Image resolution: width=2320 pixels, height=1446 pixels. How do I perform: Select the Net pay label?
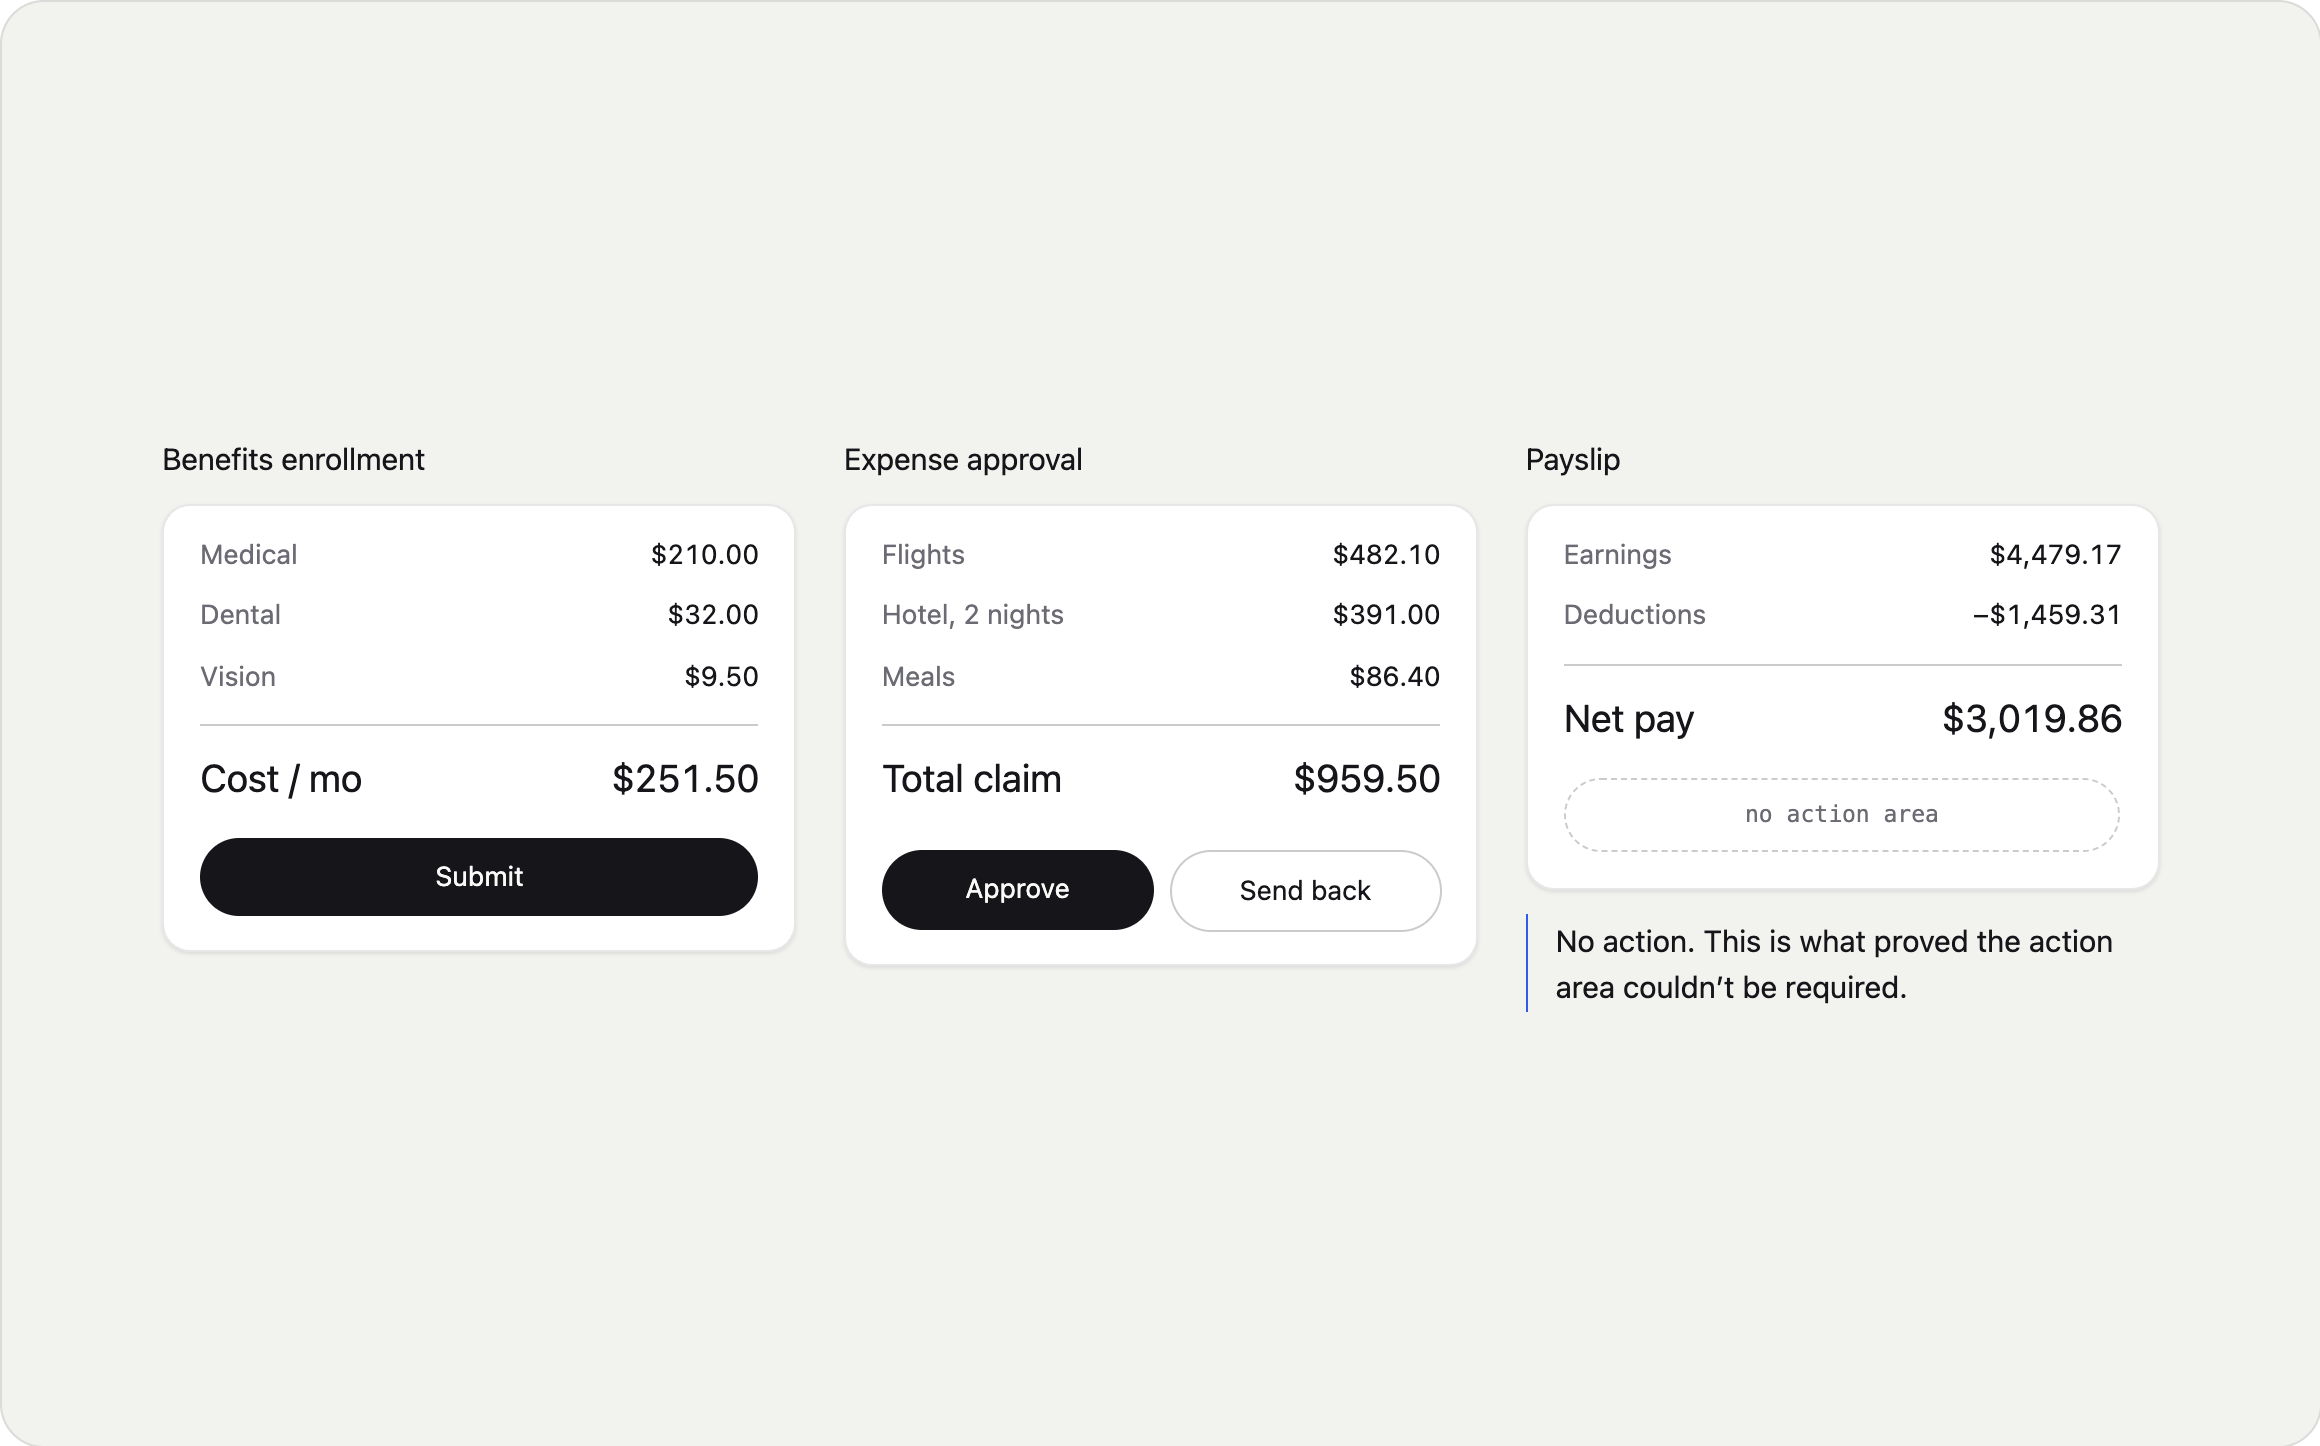1629,720
